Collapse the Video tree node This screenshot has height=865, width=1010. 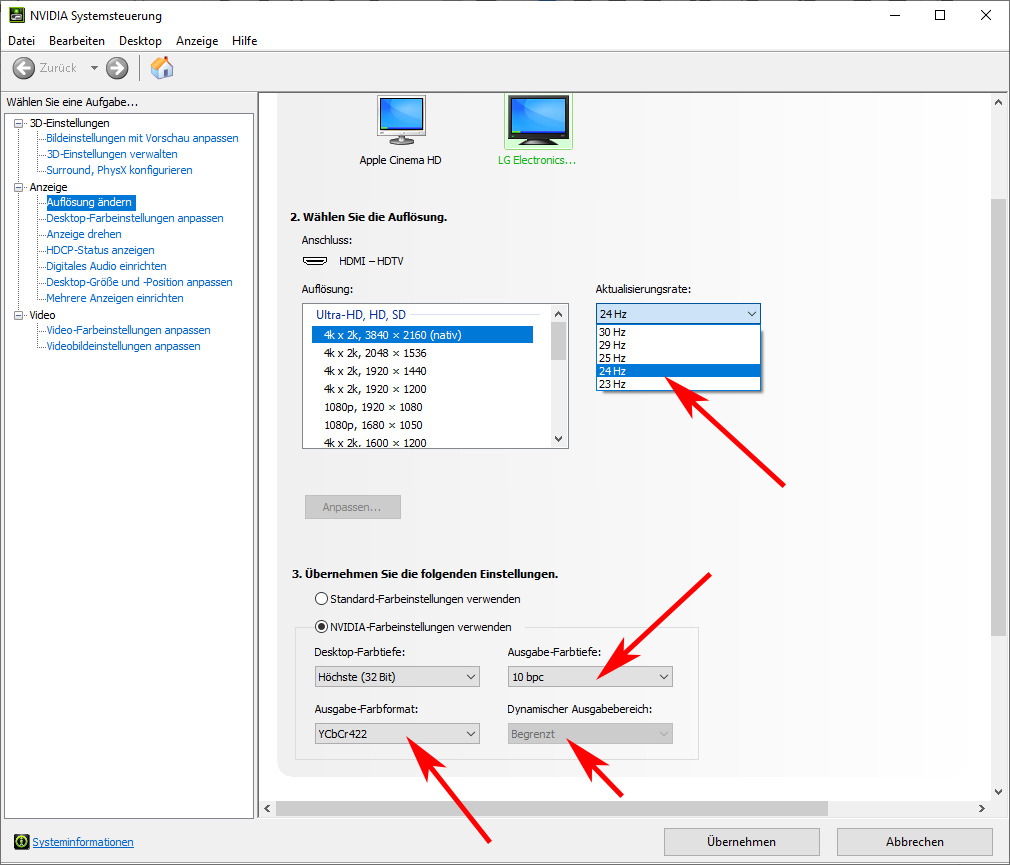pyautogui.click(x=19, y=315)
